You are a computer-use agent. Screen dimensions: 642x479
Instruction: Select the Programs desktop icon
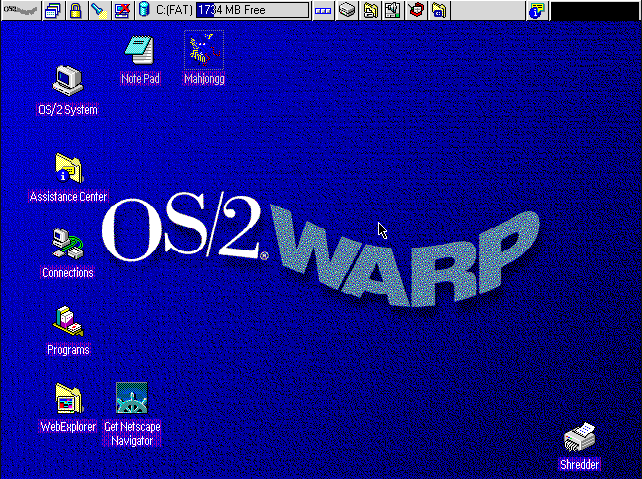click(68, 321)
